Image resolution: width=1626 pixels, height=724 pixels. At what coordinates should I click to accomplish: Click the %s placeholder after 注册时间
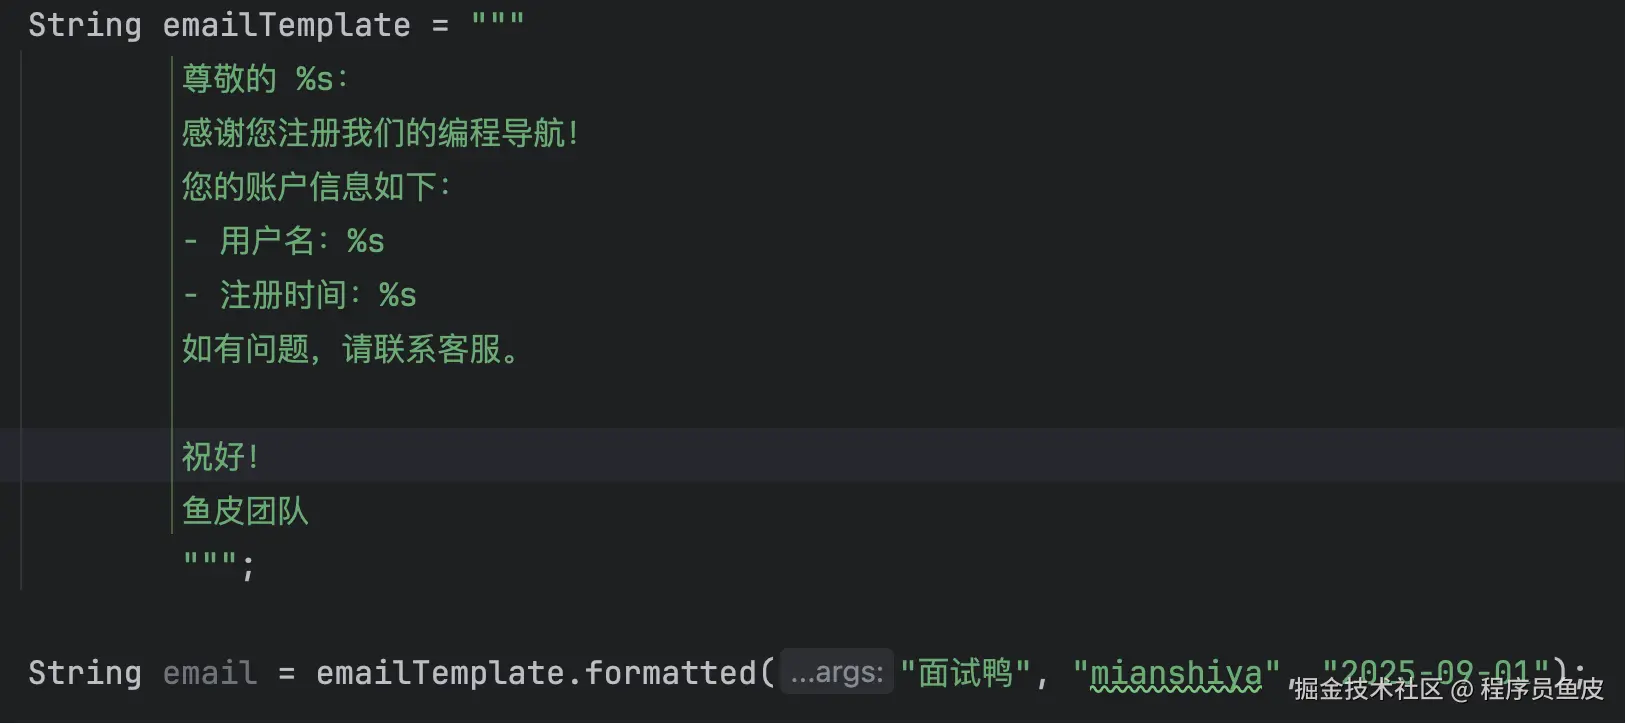(x=397, y=295)
